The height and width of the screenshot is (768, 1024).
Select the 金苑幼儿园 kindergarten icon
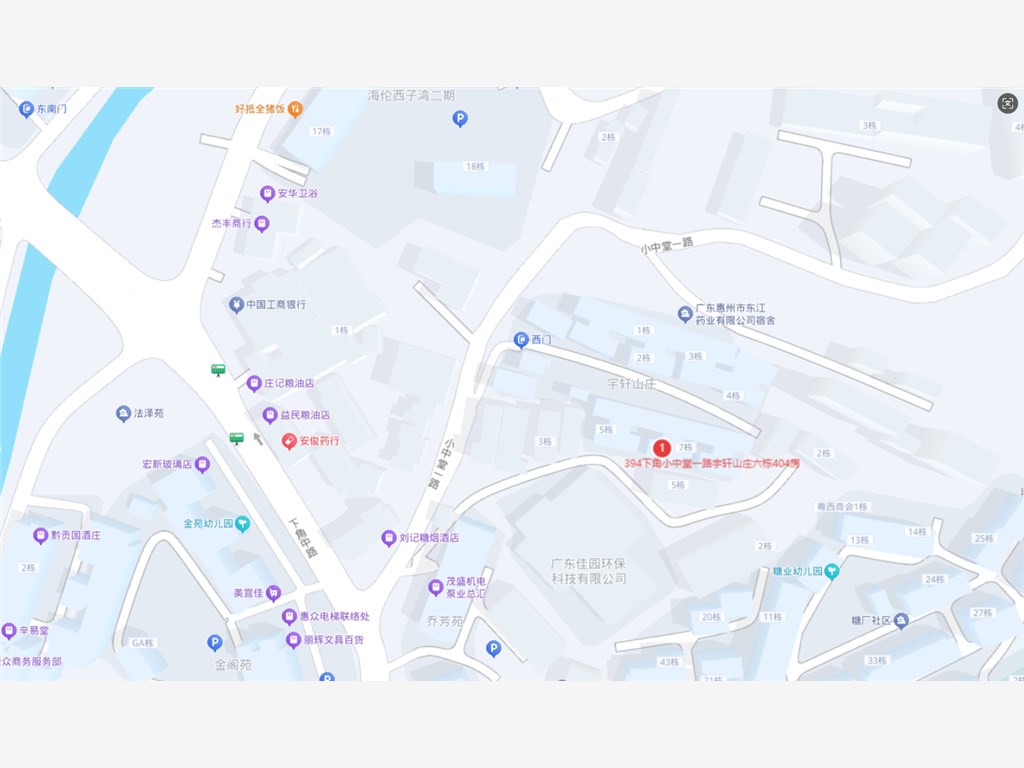[x=242, y=524]
